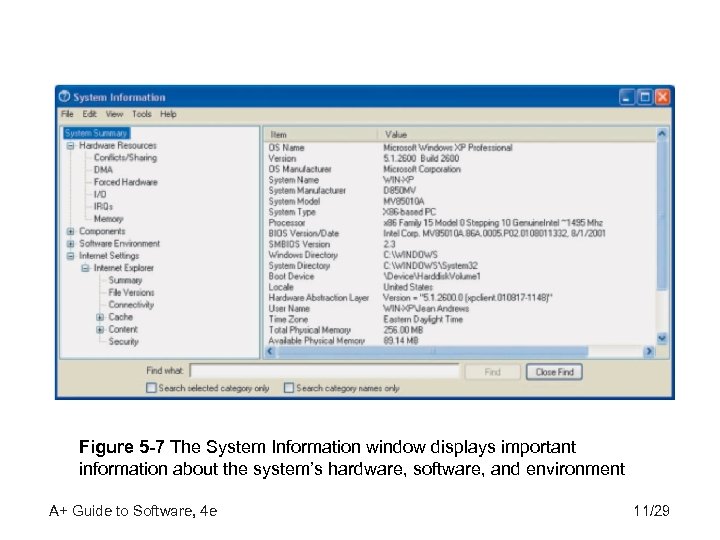This screenshot has height=540, width=720.
Task: Minimize the System Information window
Action: click(626, 97)
